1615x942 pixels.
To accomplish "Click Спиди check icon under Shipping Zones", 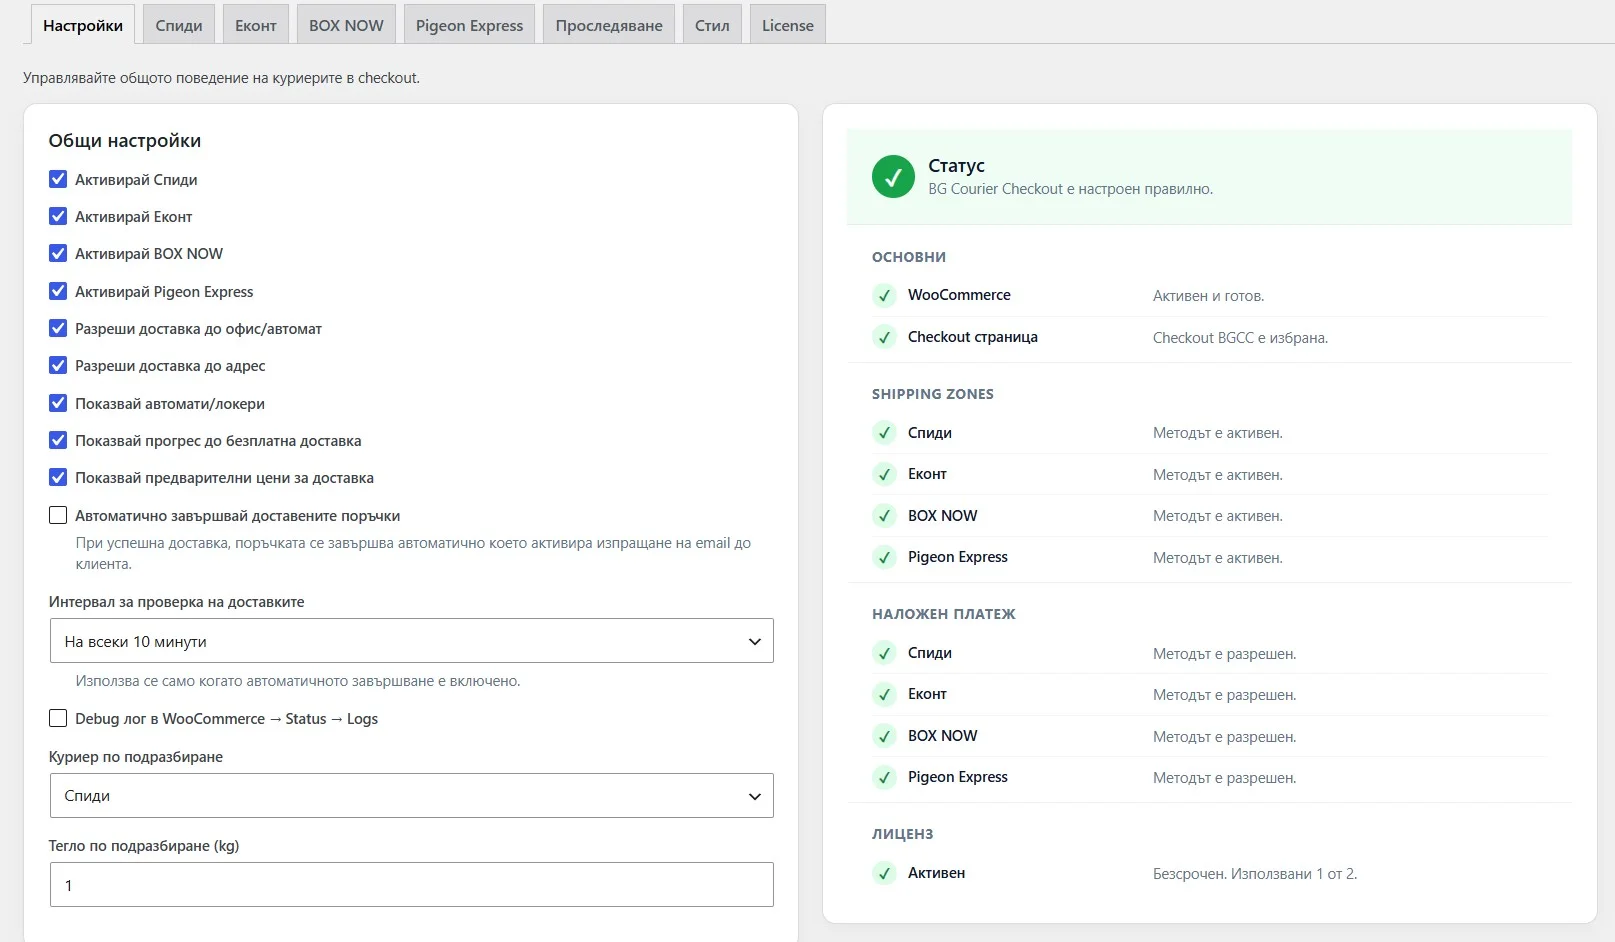I will [x=884, y=433].
